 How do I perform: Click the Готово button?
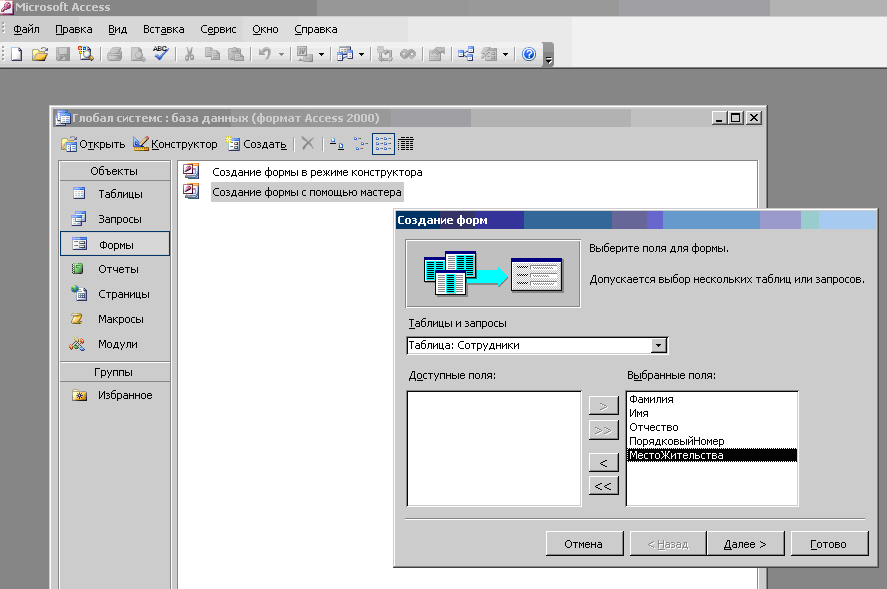pyautogui.click(x=829, y=544)
